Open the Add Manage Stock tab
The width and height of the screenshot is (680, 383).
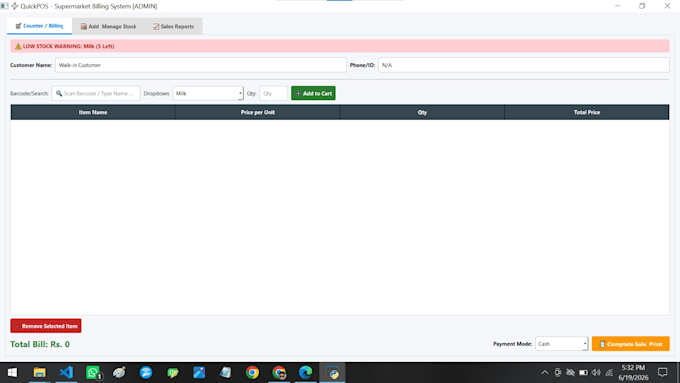108,26
